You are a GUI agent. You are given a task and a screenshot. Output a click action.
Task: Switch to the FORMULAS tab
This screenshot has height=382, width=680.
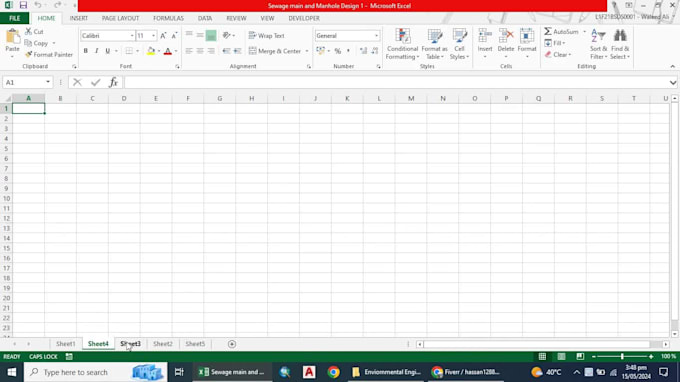tap(168, 18)
